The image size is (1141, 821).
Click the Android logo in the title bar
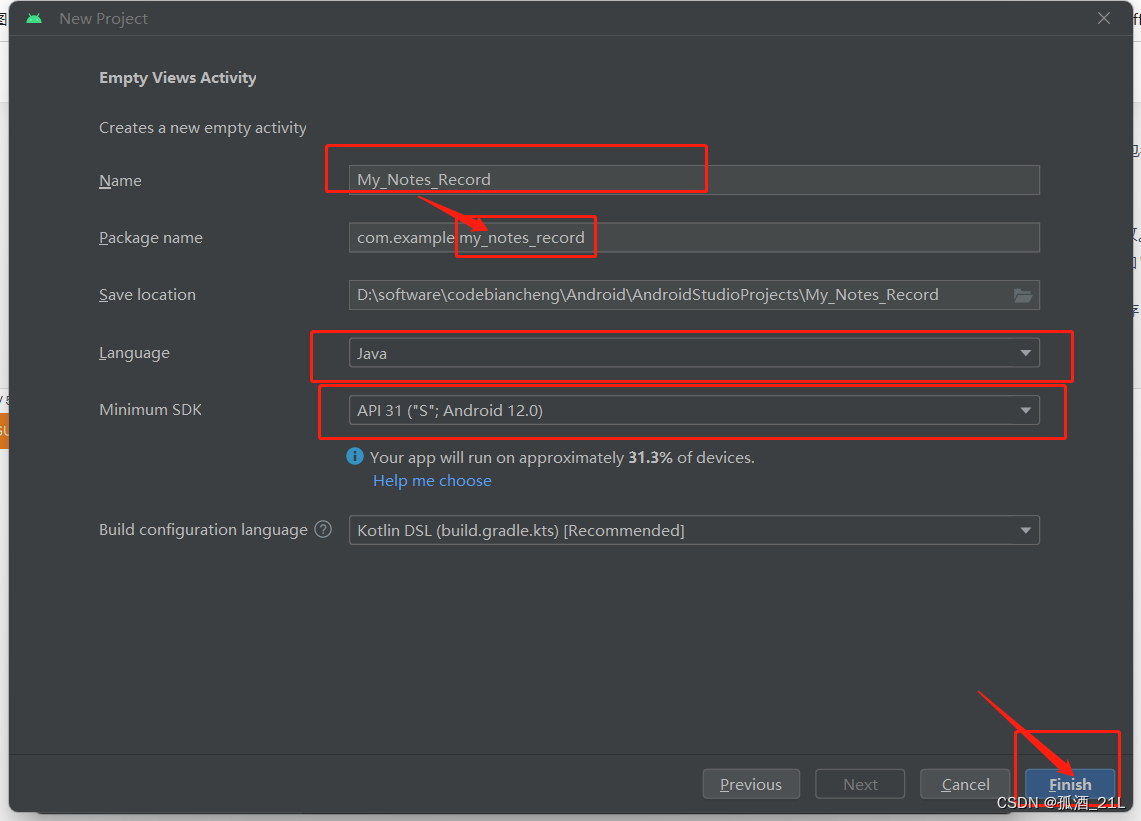coord(34,18)
